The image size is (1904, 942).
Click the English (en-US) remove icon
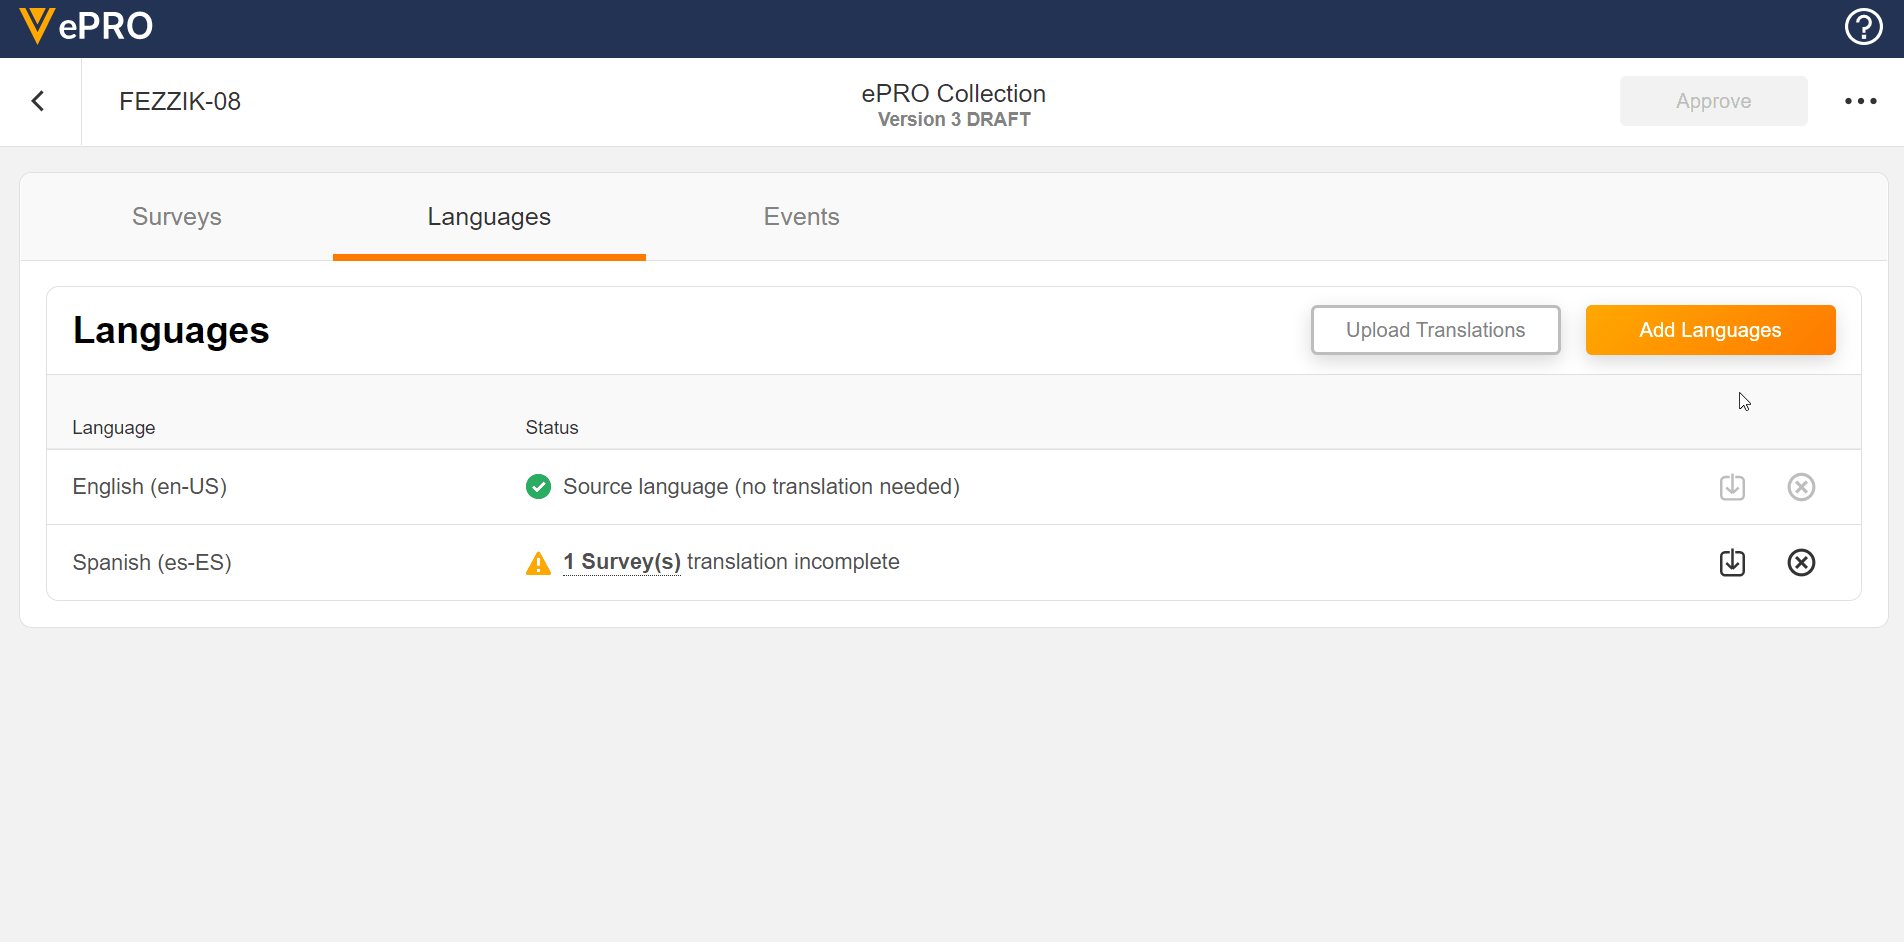click(x=1800, y=487)
